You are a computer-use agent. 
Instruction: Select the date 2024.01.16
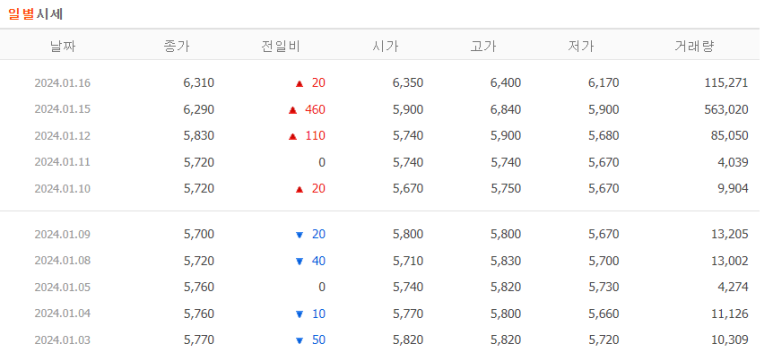point(63,83)
